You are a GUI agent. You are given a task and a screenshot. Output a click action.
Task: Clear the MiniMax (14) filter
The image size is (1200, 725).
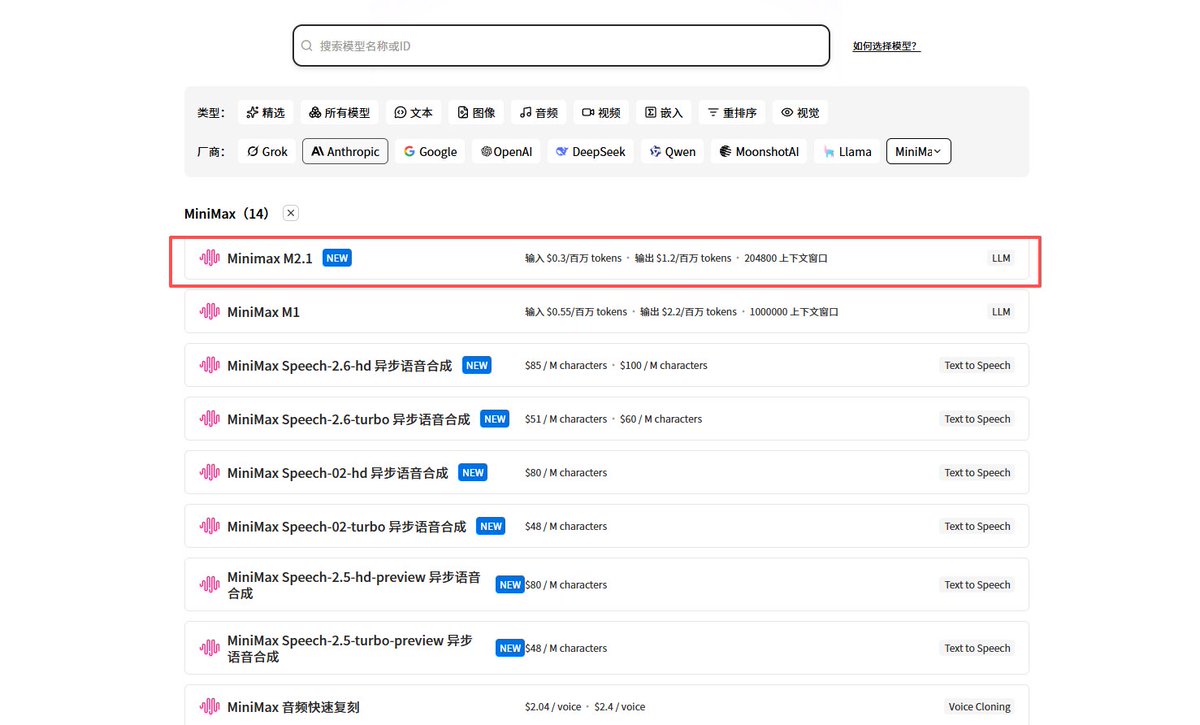(x=290, y=213)
